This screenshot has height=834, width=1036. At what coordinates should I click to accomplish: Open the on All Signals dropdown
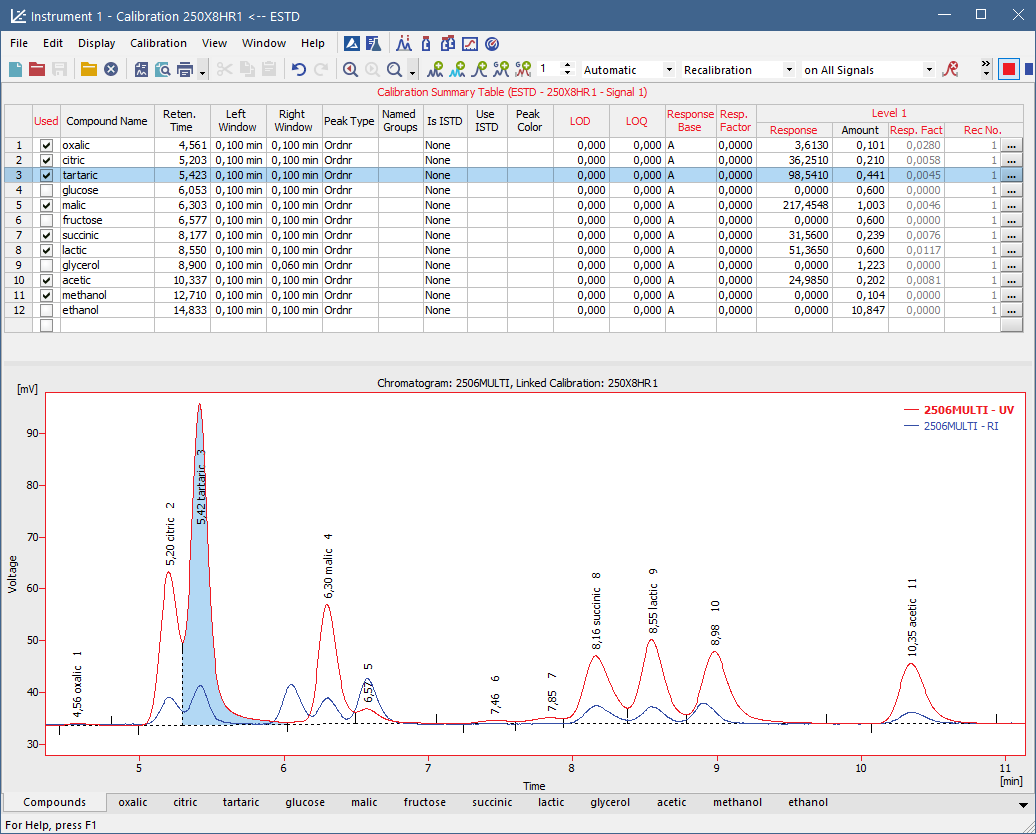(x=929, y=70)
